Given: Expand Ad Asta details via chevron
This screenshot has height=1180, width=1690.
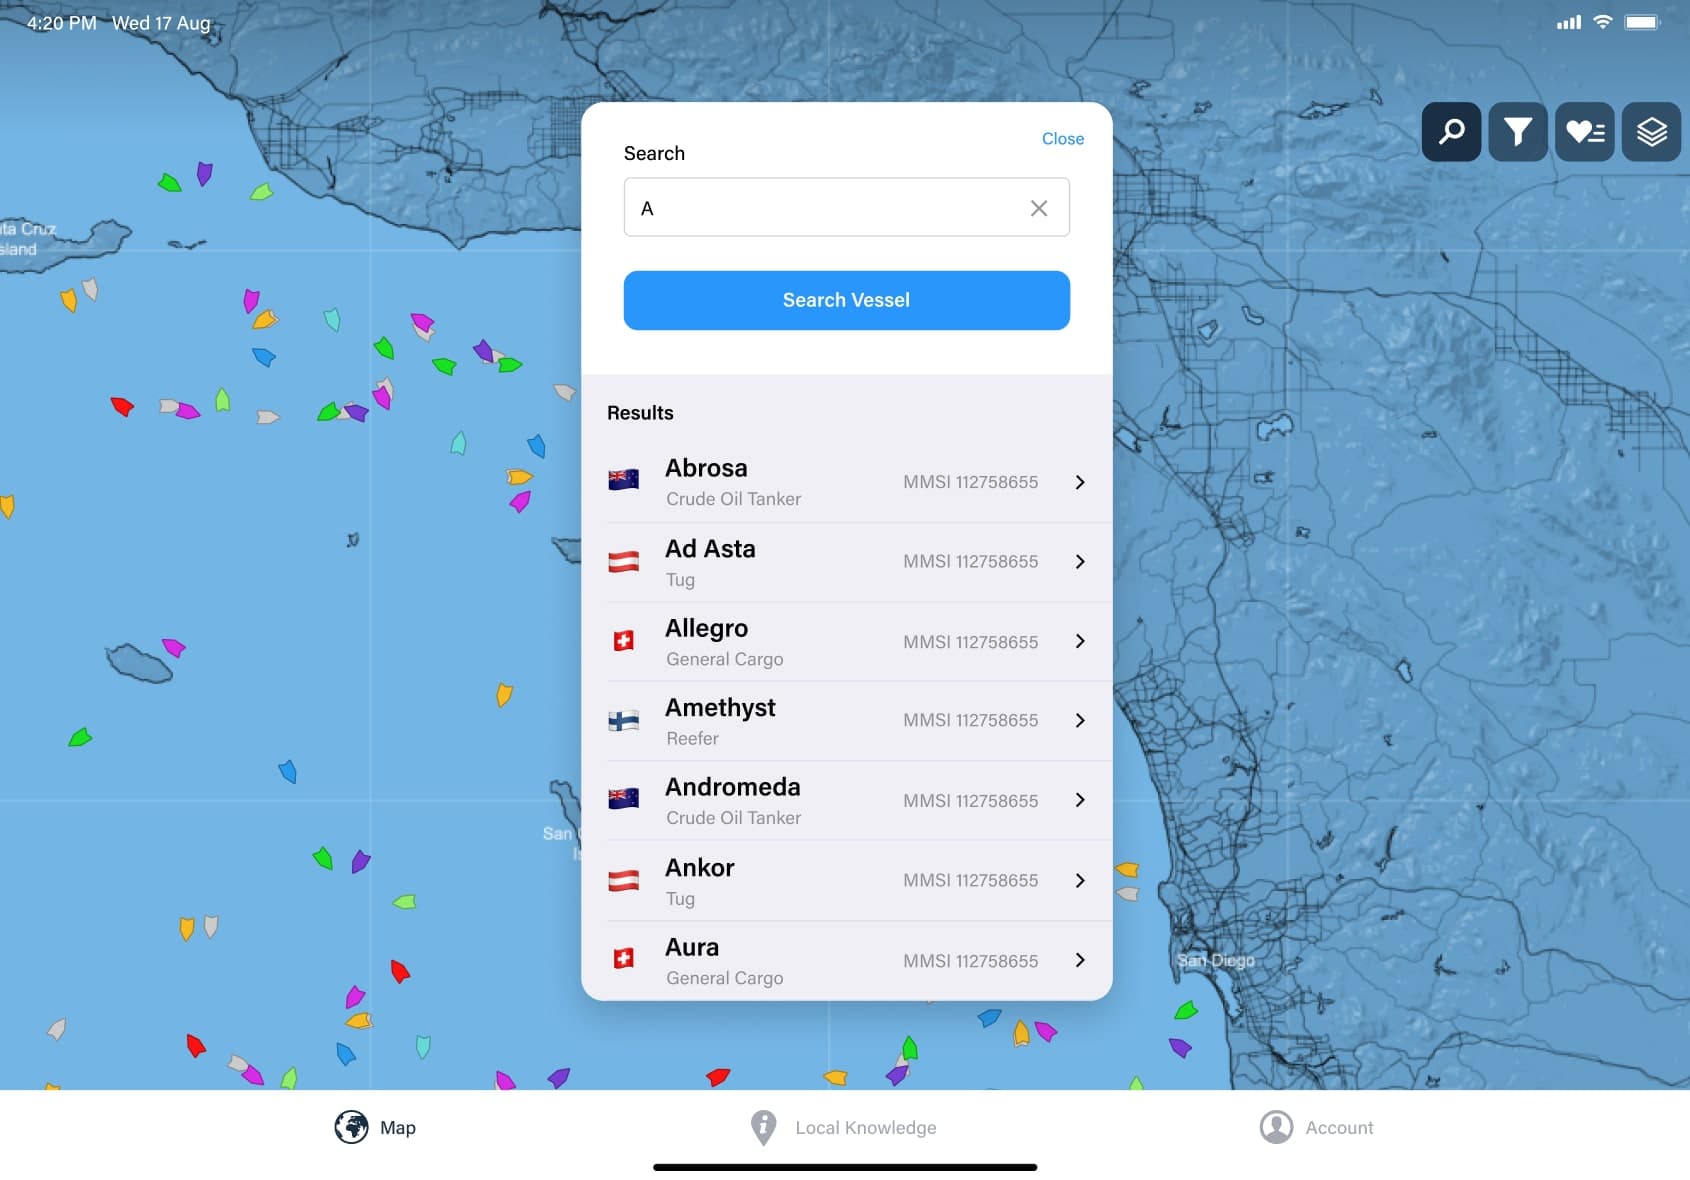Looking at the screenshot, I should pyautogui.click(x=1080, y=562).
